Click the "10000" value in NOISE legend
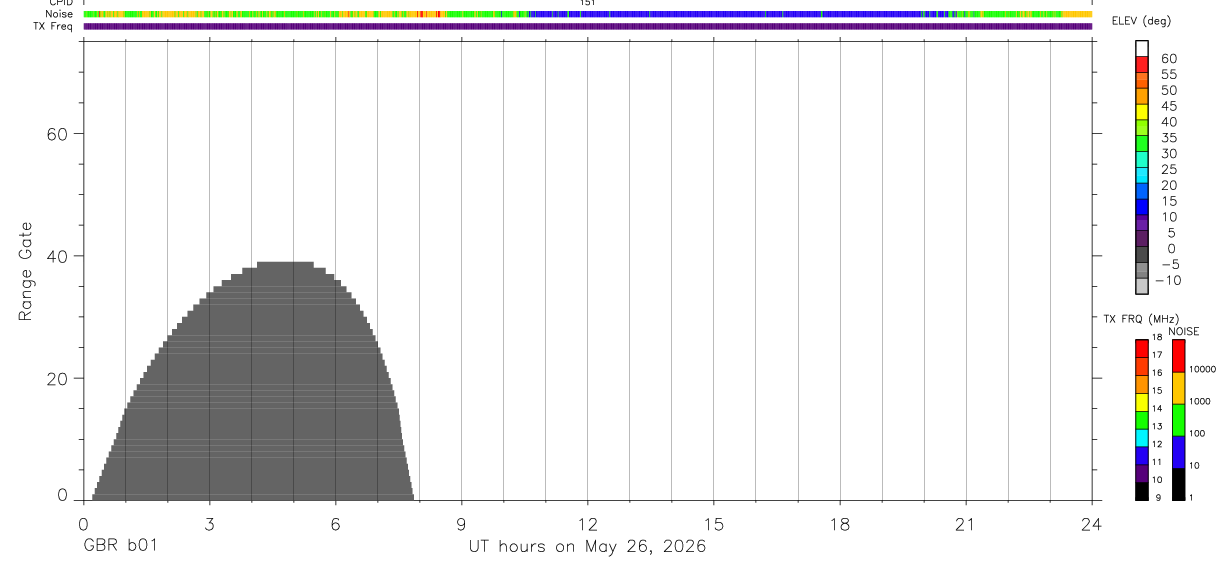The height and width of the screenshot is (567, 1228). pos(1202,370)
